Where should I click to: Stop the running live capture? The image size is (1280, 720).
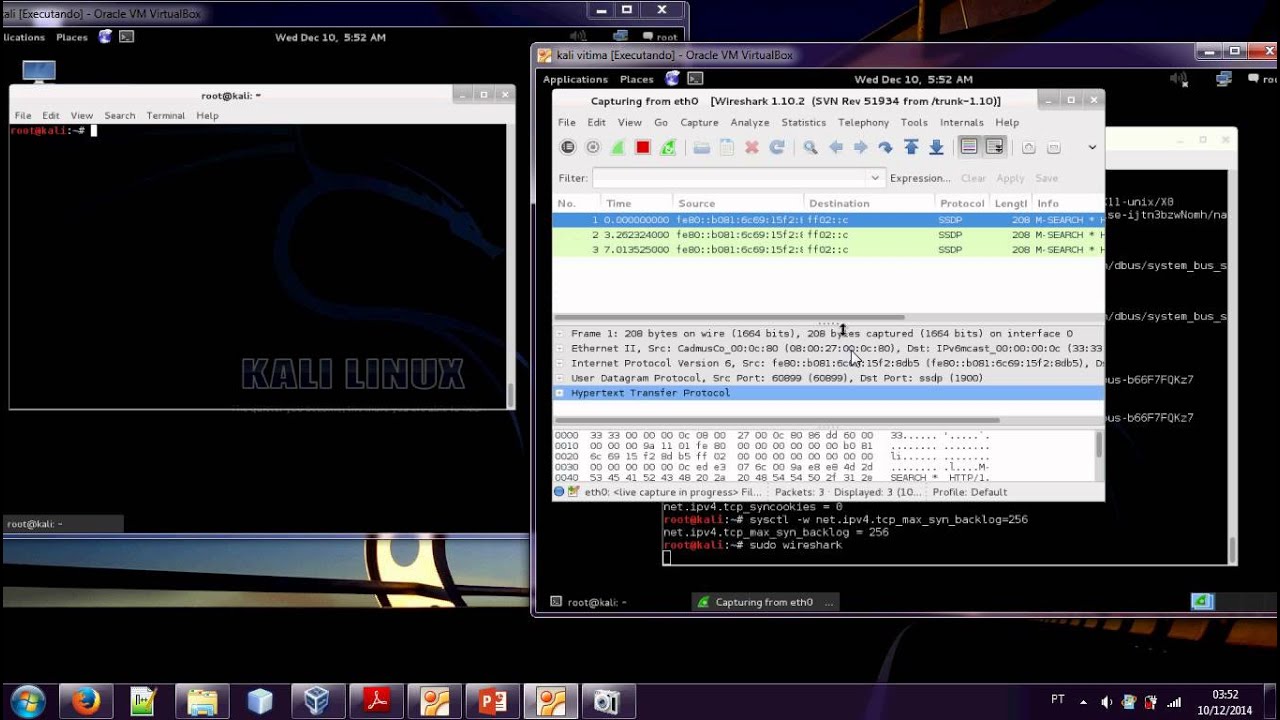coord(642,148)
